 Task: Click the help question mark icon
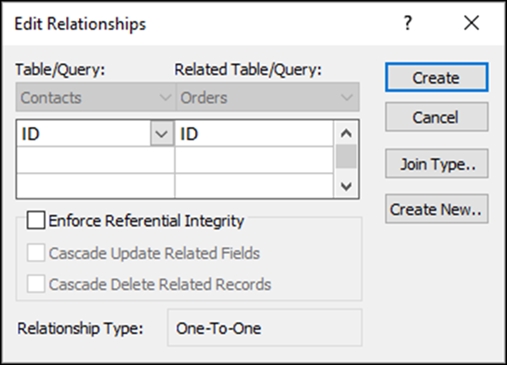coord(408,23)
